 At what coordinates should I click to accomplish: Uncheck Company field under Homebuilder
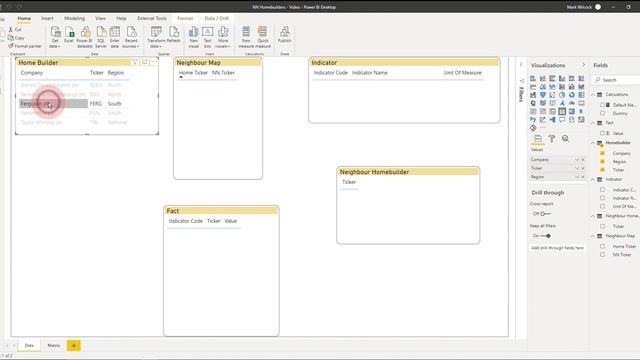[602, 153]
